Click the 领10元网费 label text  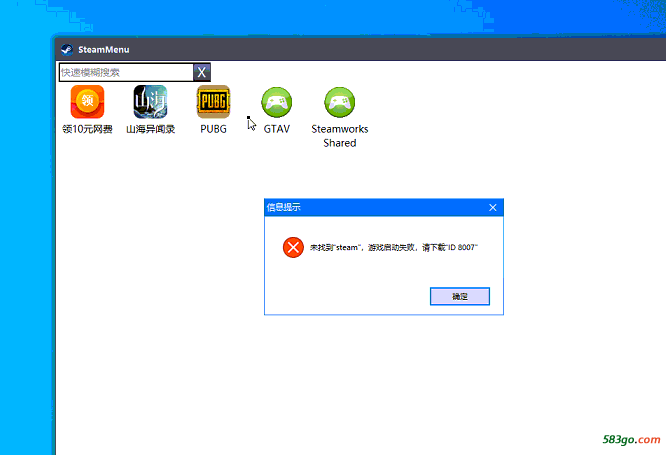pos(87,129)
